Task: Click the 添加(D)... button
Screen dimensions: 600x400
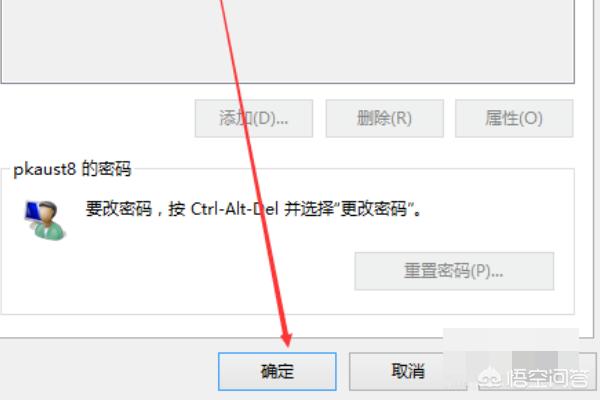Action: (254, 118)
